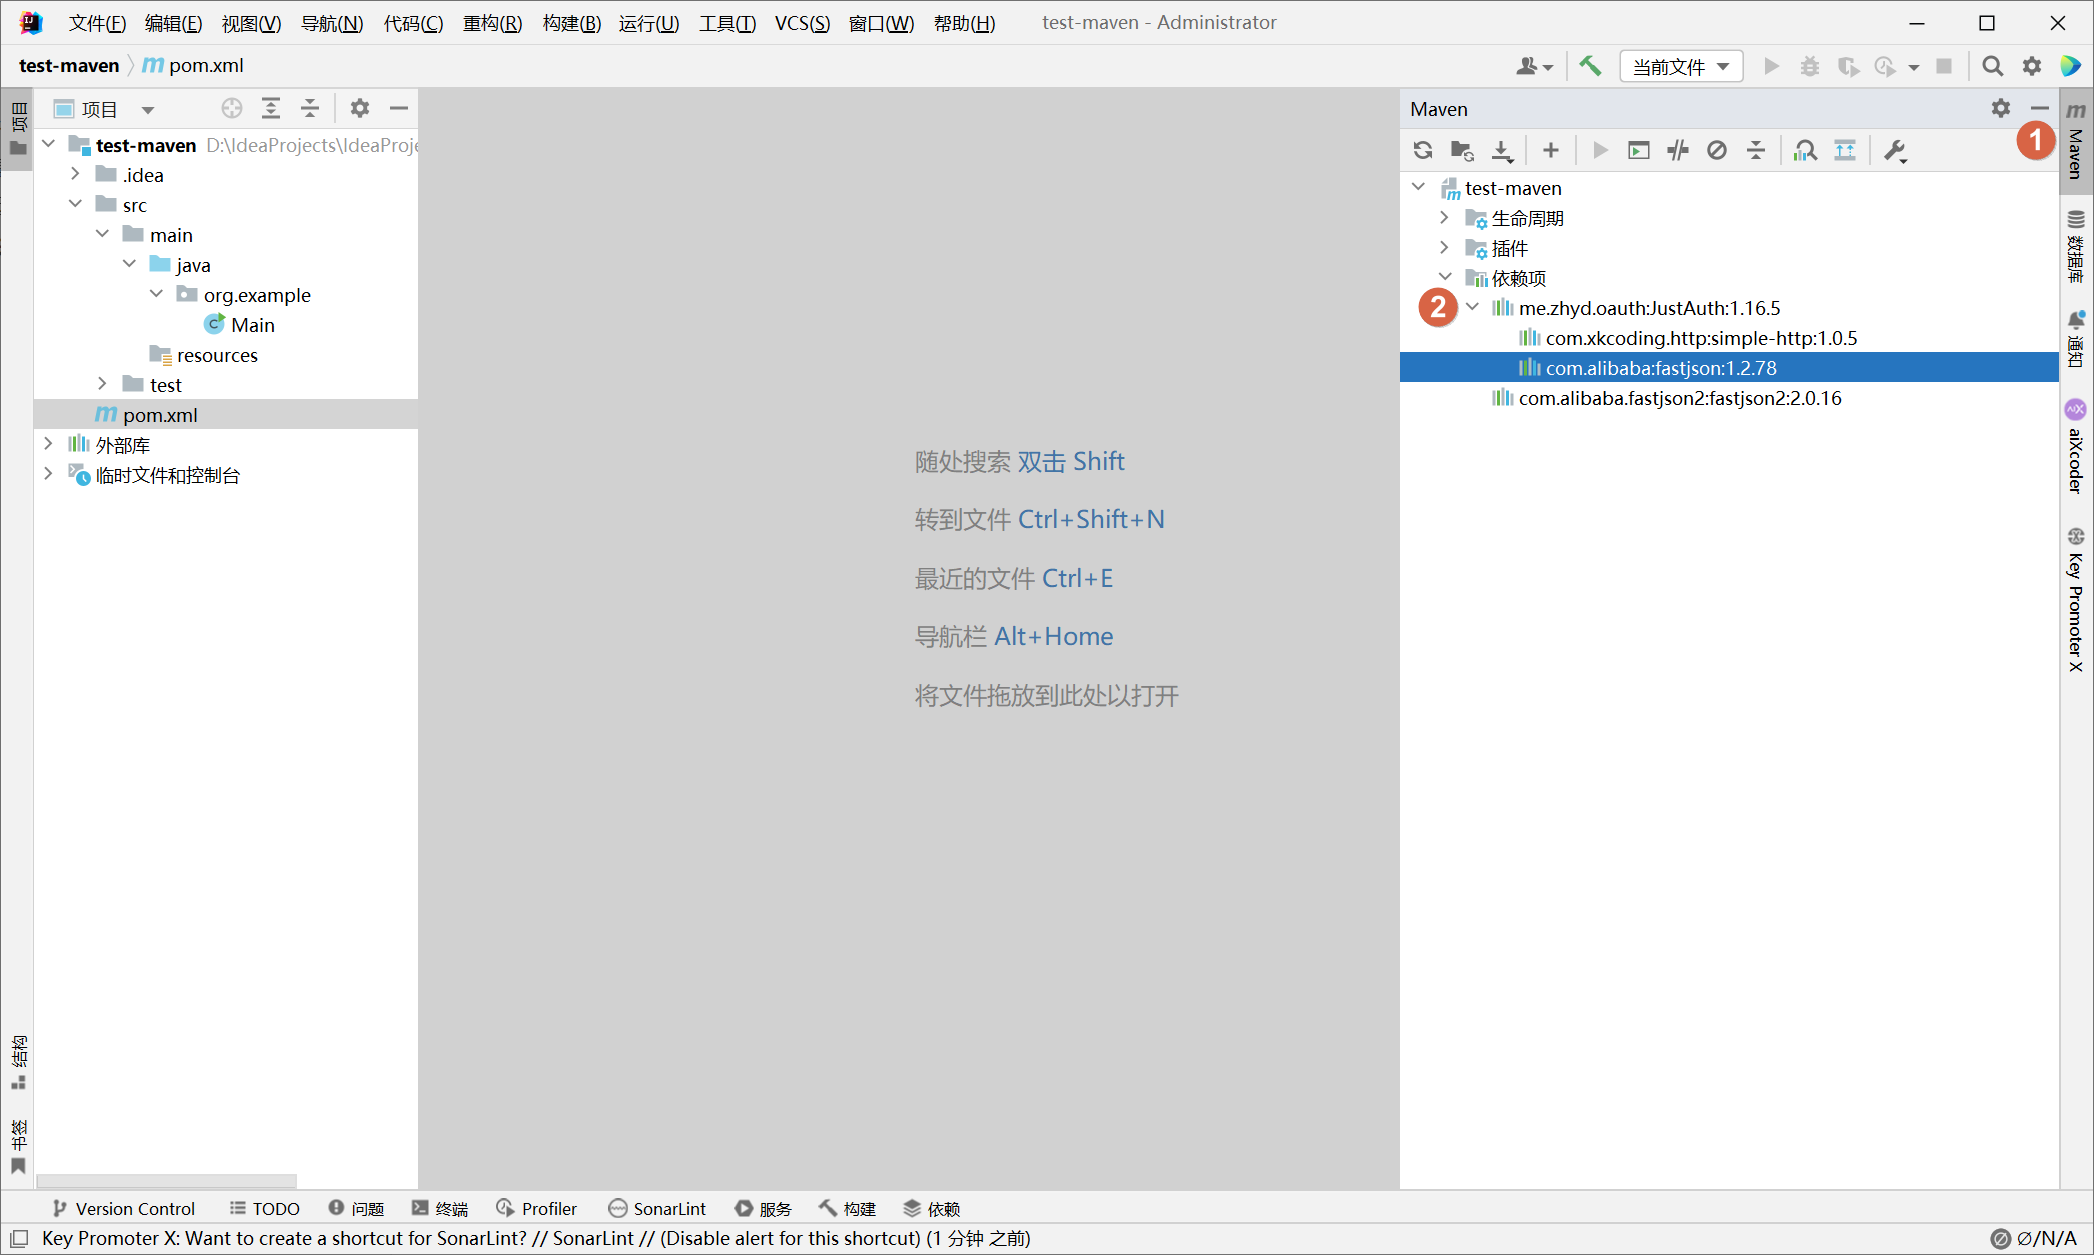This screenshot has height=1255, width=2094.
Task: Collapse the JustAuth dependency node
Action: [1473, 308]
